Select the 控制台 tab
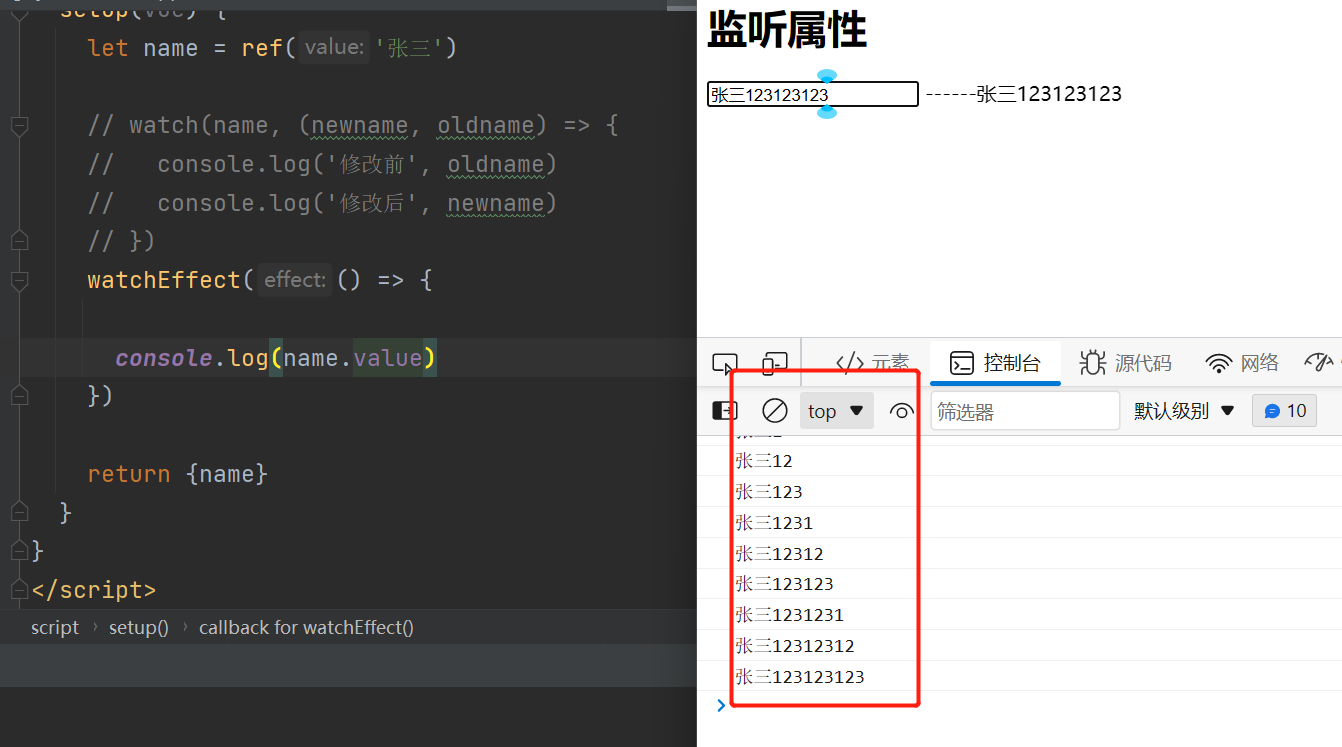1342x747 pixels. (995, 363)
